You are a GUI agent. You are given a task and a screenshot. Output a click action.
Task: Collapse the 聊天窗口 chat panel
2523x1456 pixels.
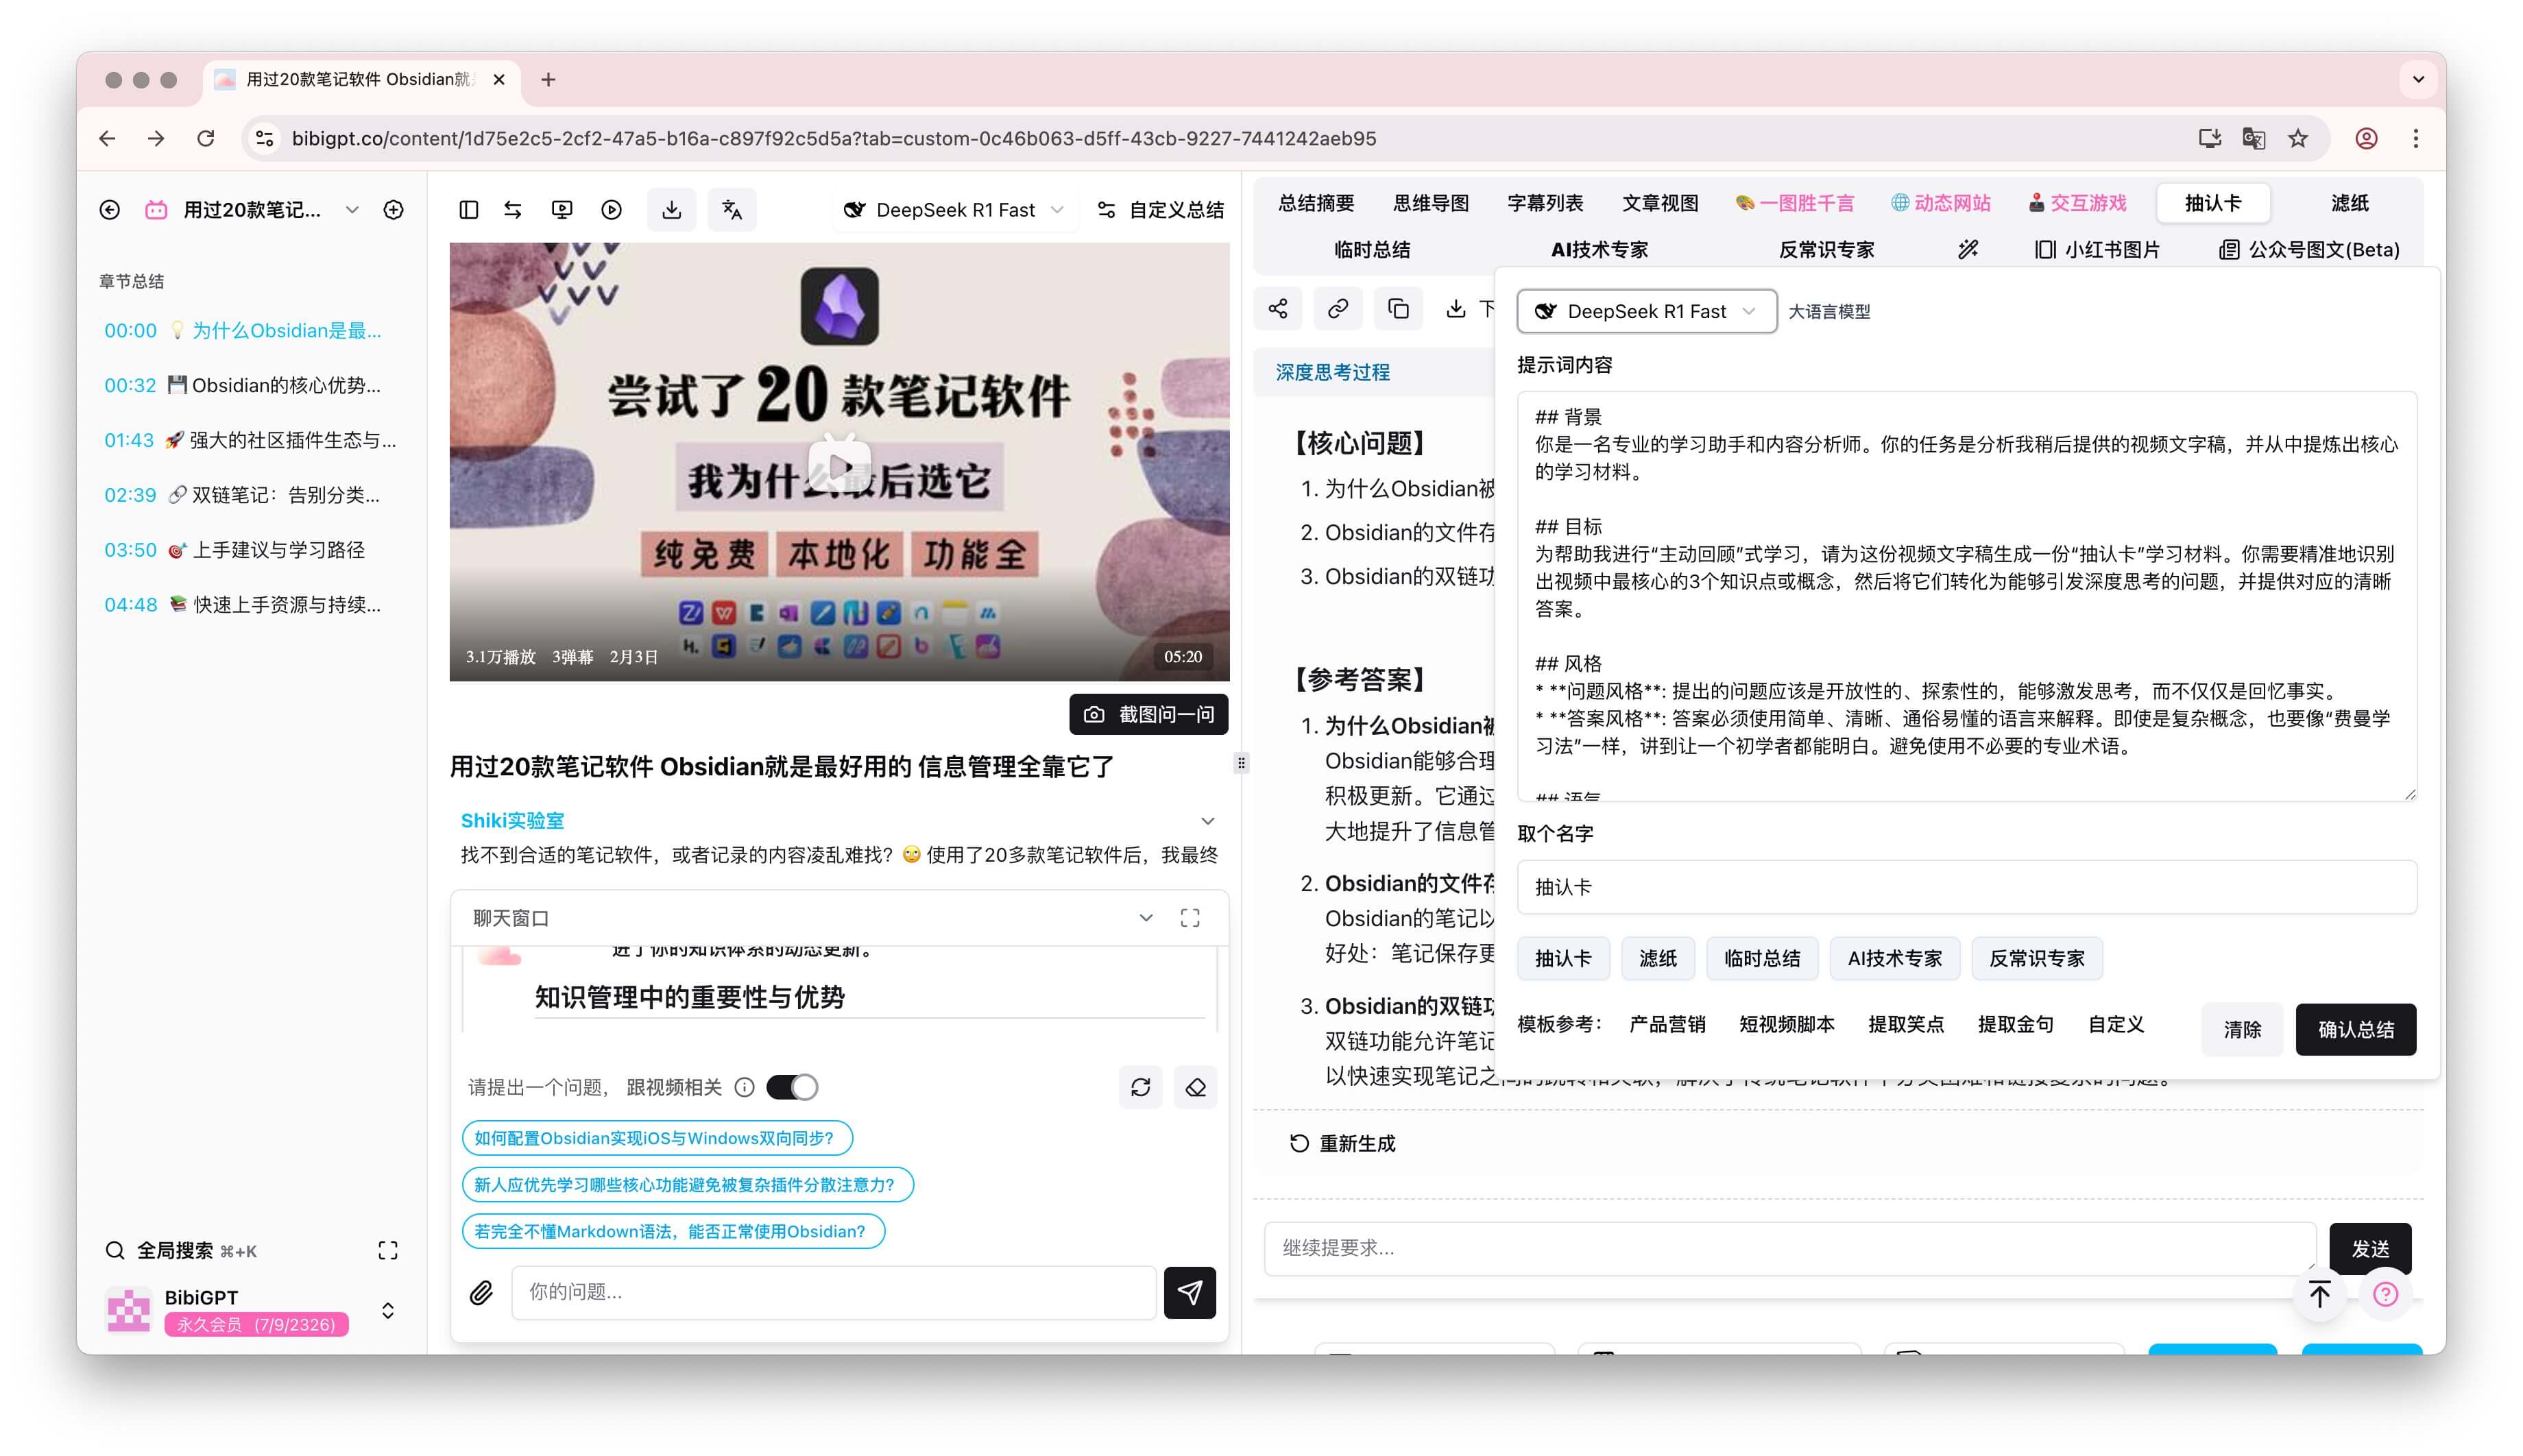tap(1145, 917)
